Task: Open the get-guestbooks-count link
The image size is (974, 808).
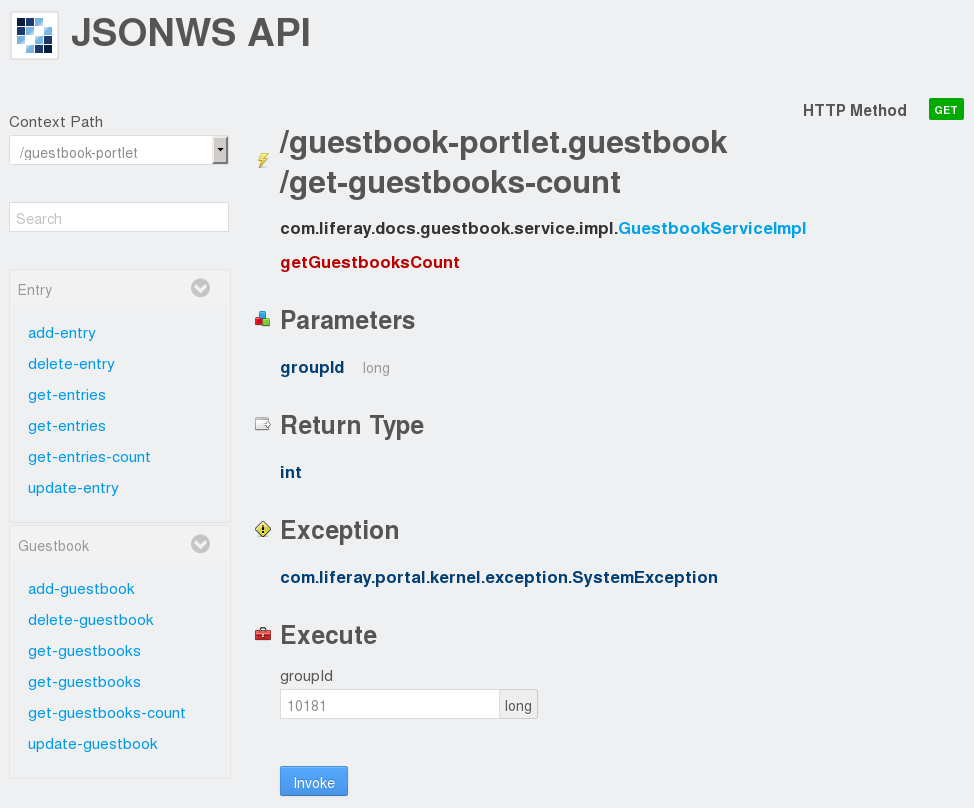Action: pyautogui.click(x=106, y=713)
